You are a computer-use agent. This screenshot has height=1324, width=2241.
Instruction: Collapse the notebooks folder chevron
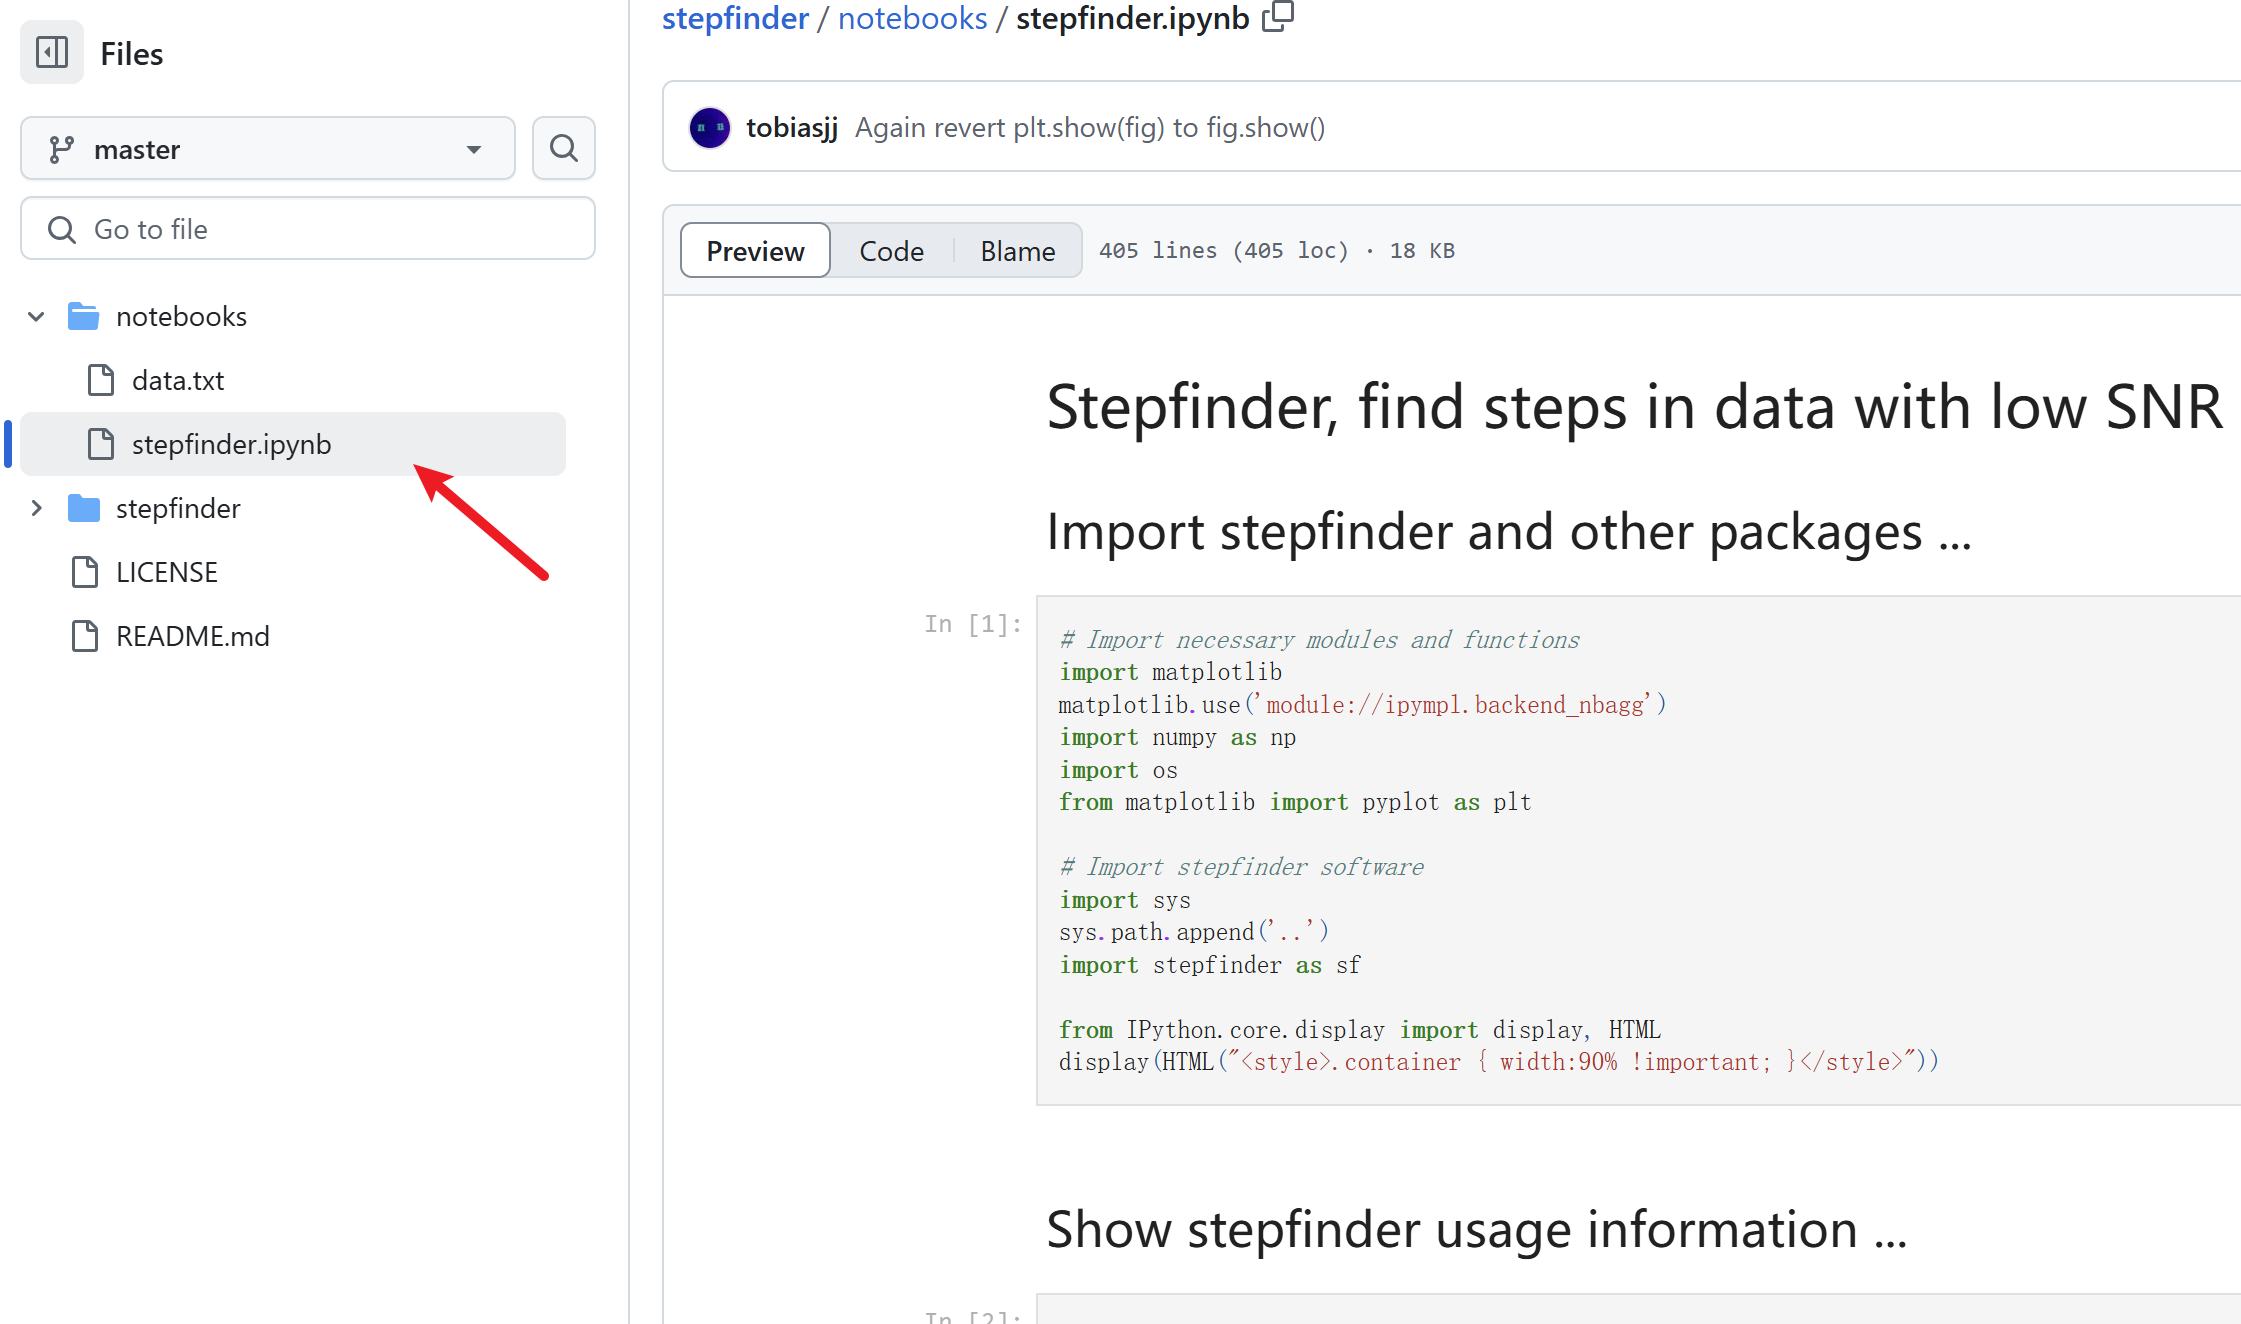pos(36,316)
